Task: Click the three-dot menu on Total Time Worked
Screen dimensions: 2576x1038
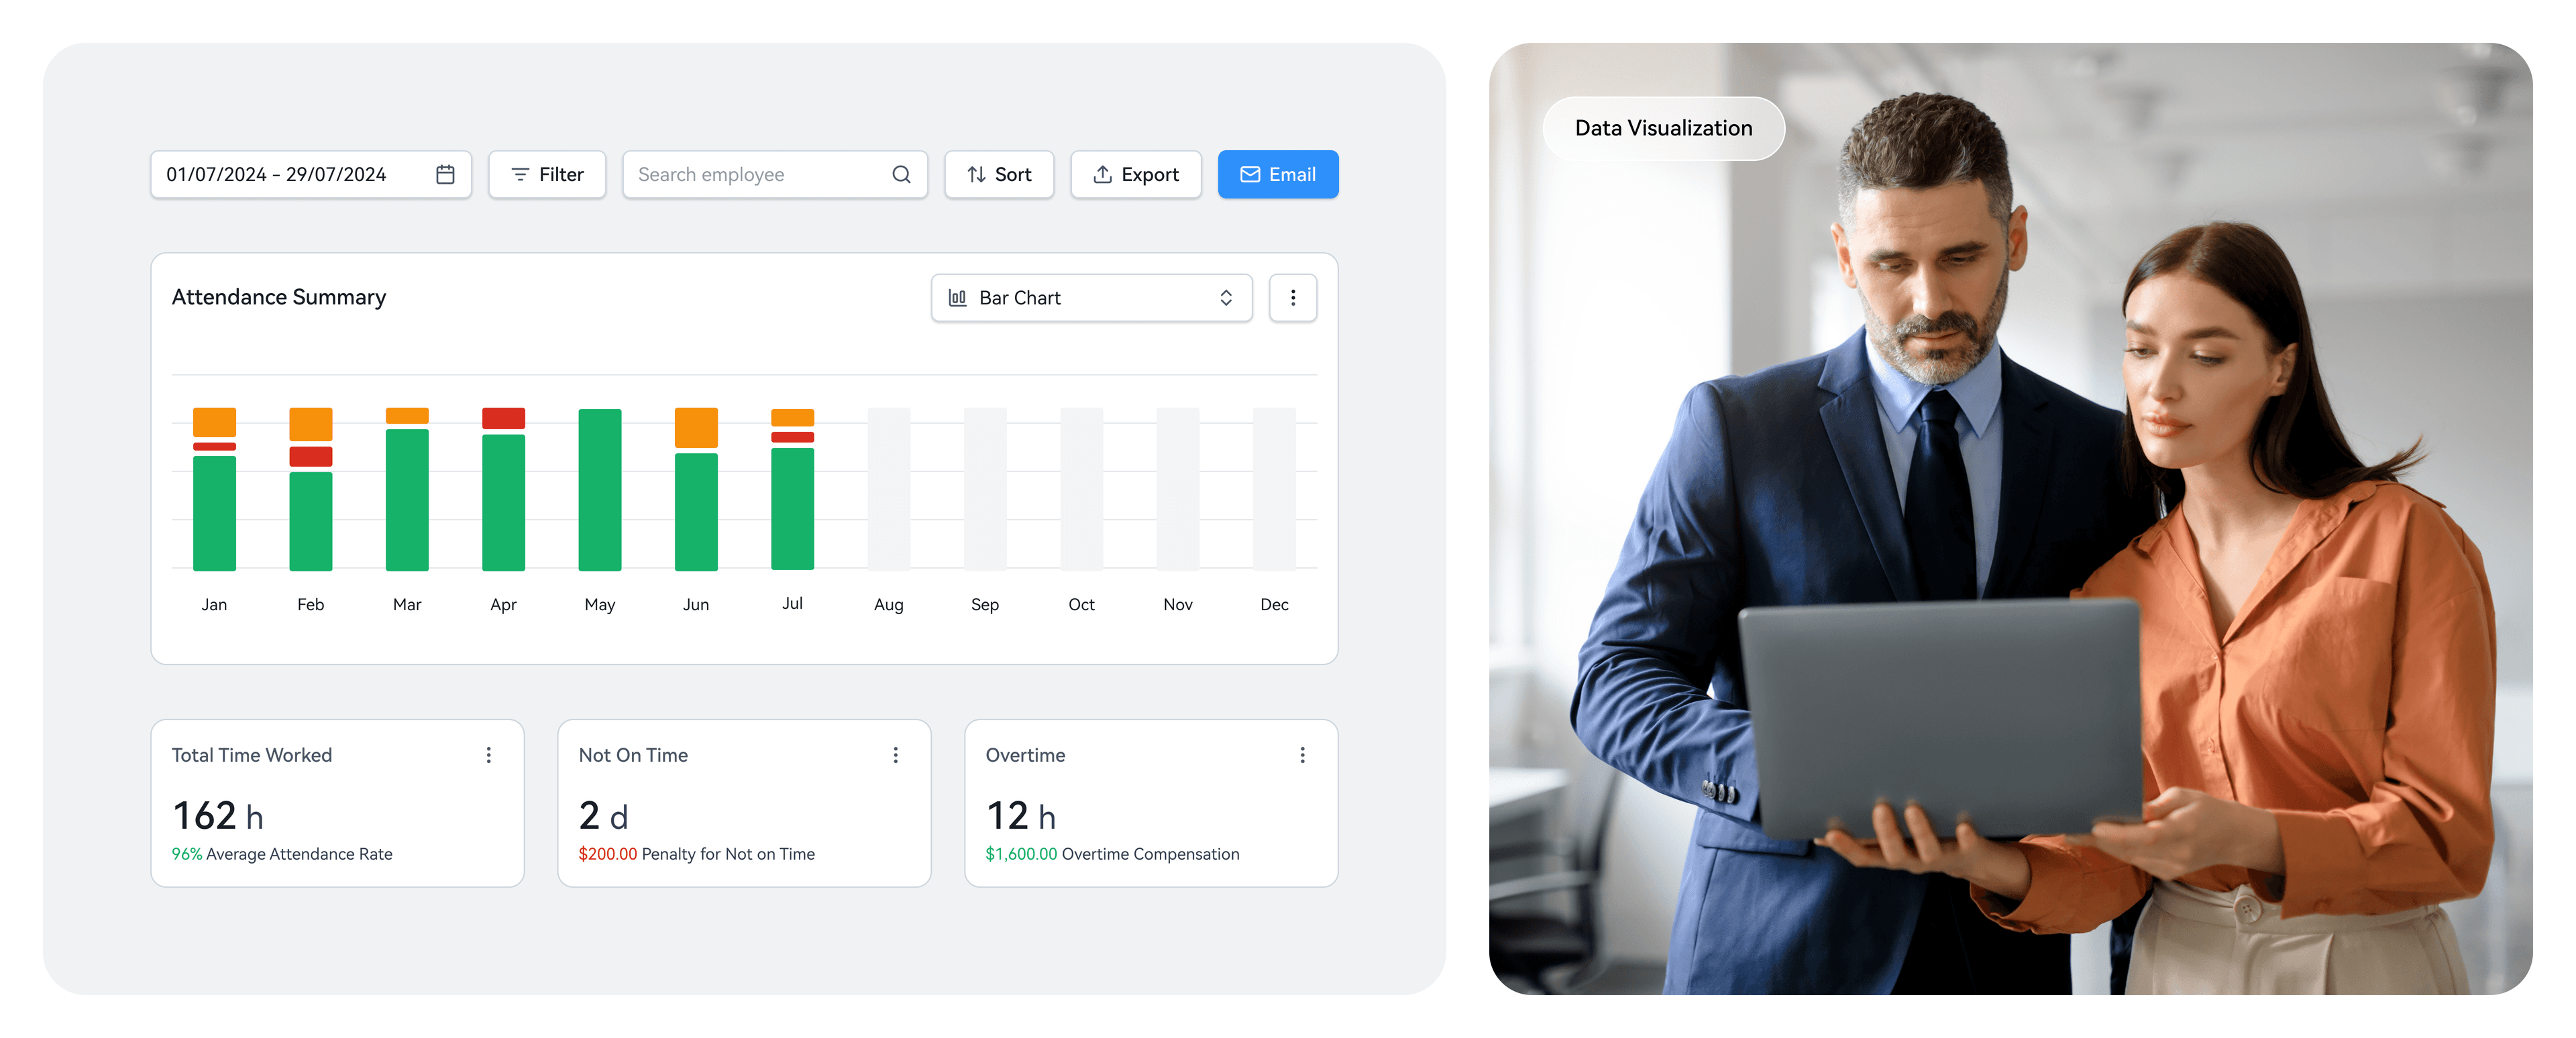Action: [x=490, y=754]
